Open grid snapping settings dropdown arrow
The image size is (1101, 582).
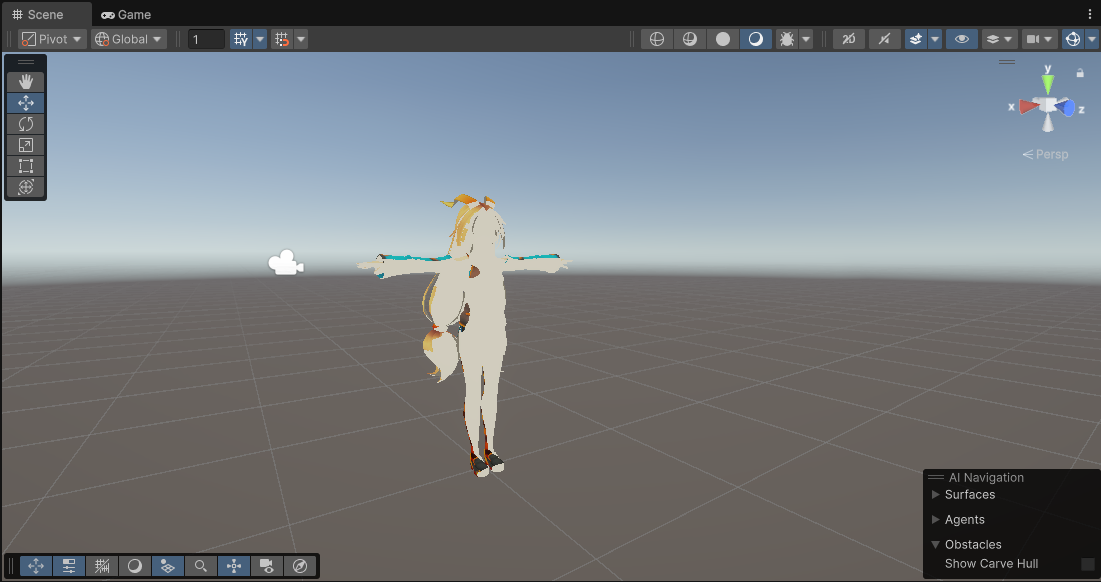point(301,39)
